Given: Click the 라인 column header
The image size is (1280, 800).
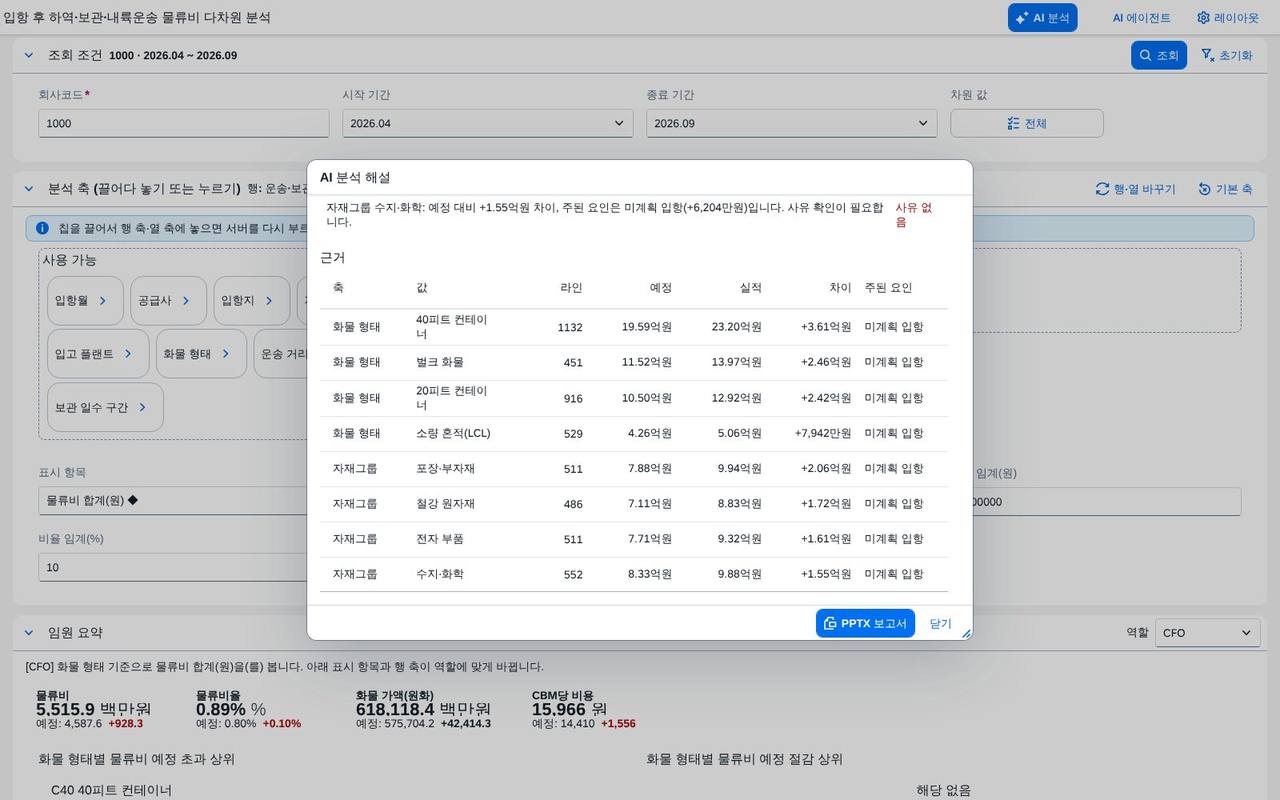Looking at the screenshot, I should click(x=571, y=287).
